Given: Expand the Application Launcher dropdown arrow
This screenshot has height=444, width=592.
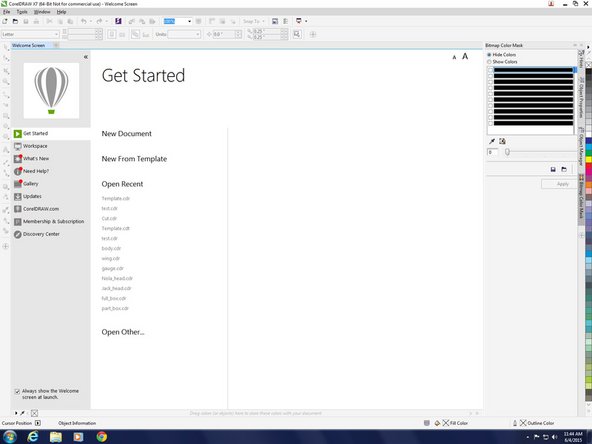Looking at the screenshot, I should (x=306, y=21).
